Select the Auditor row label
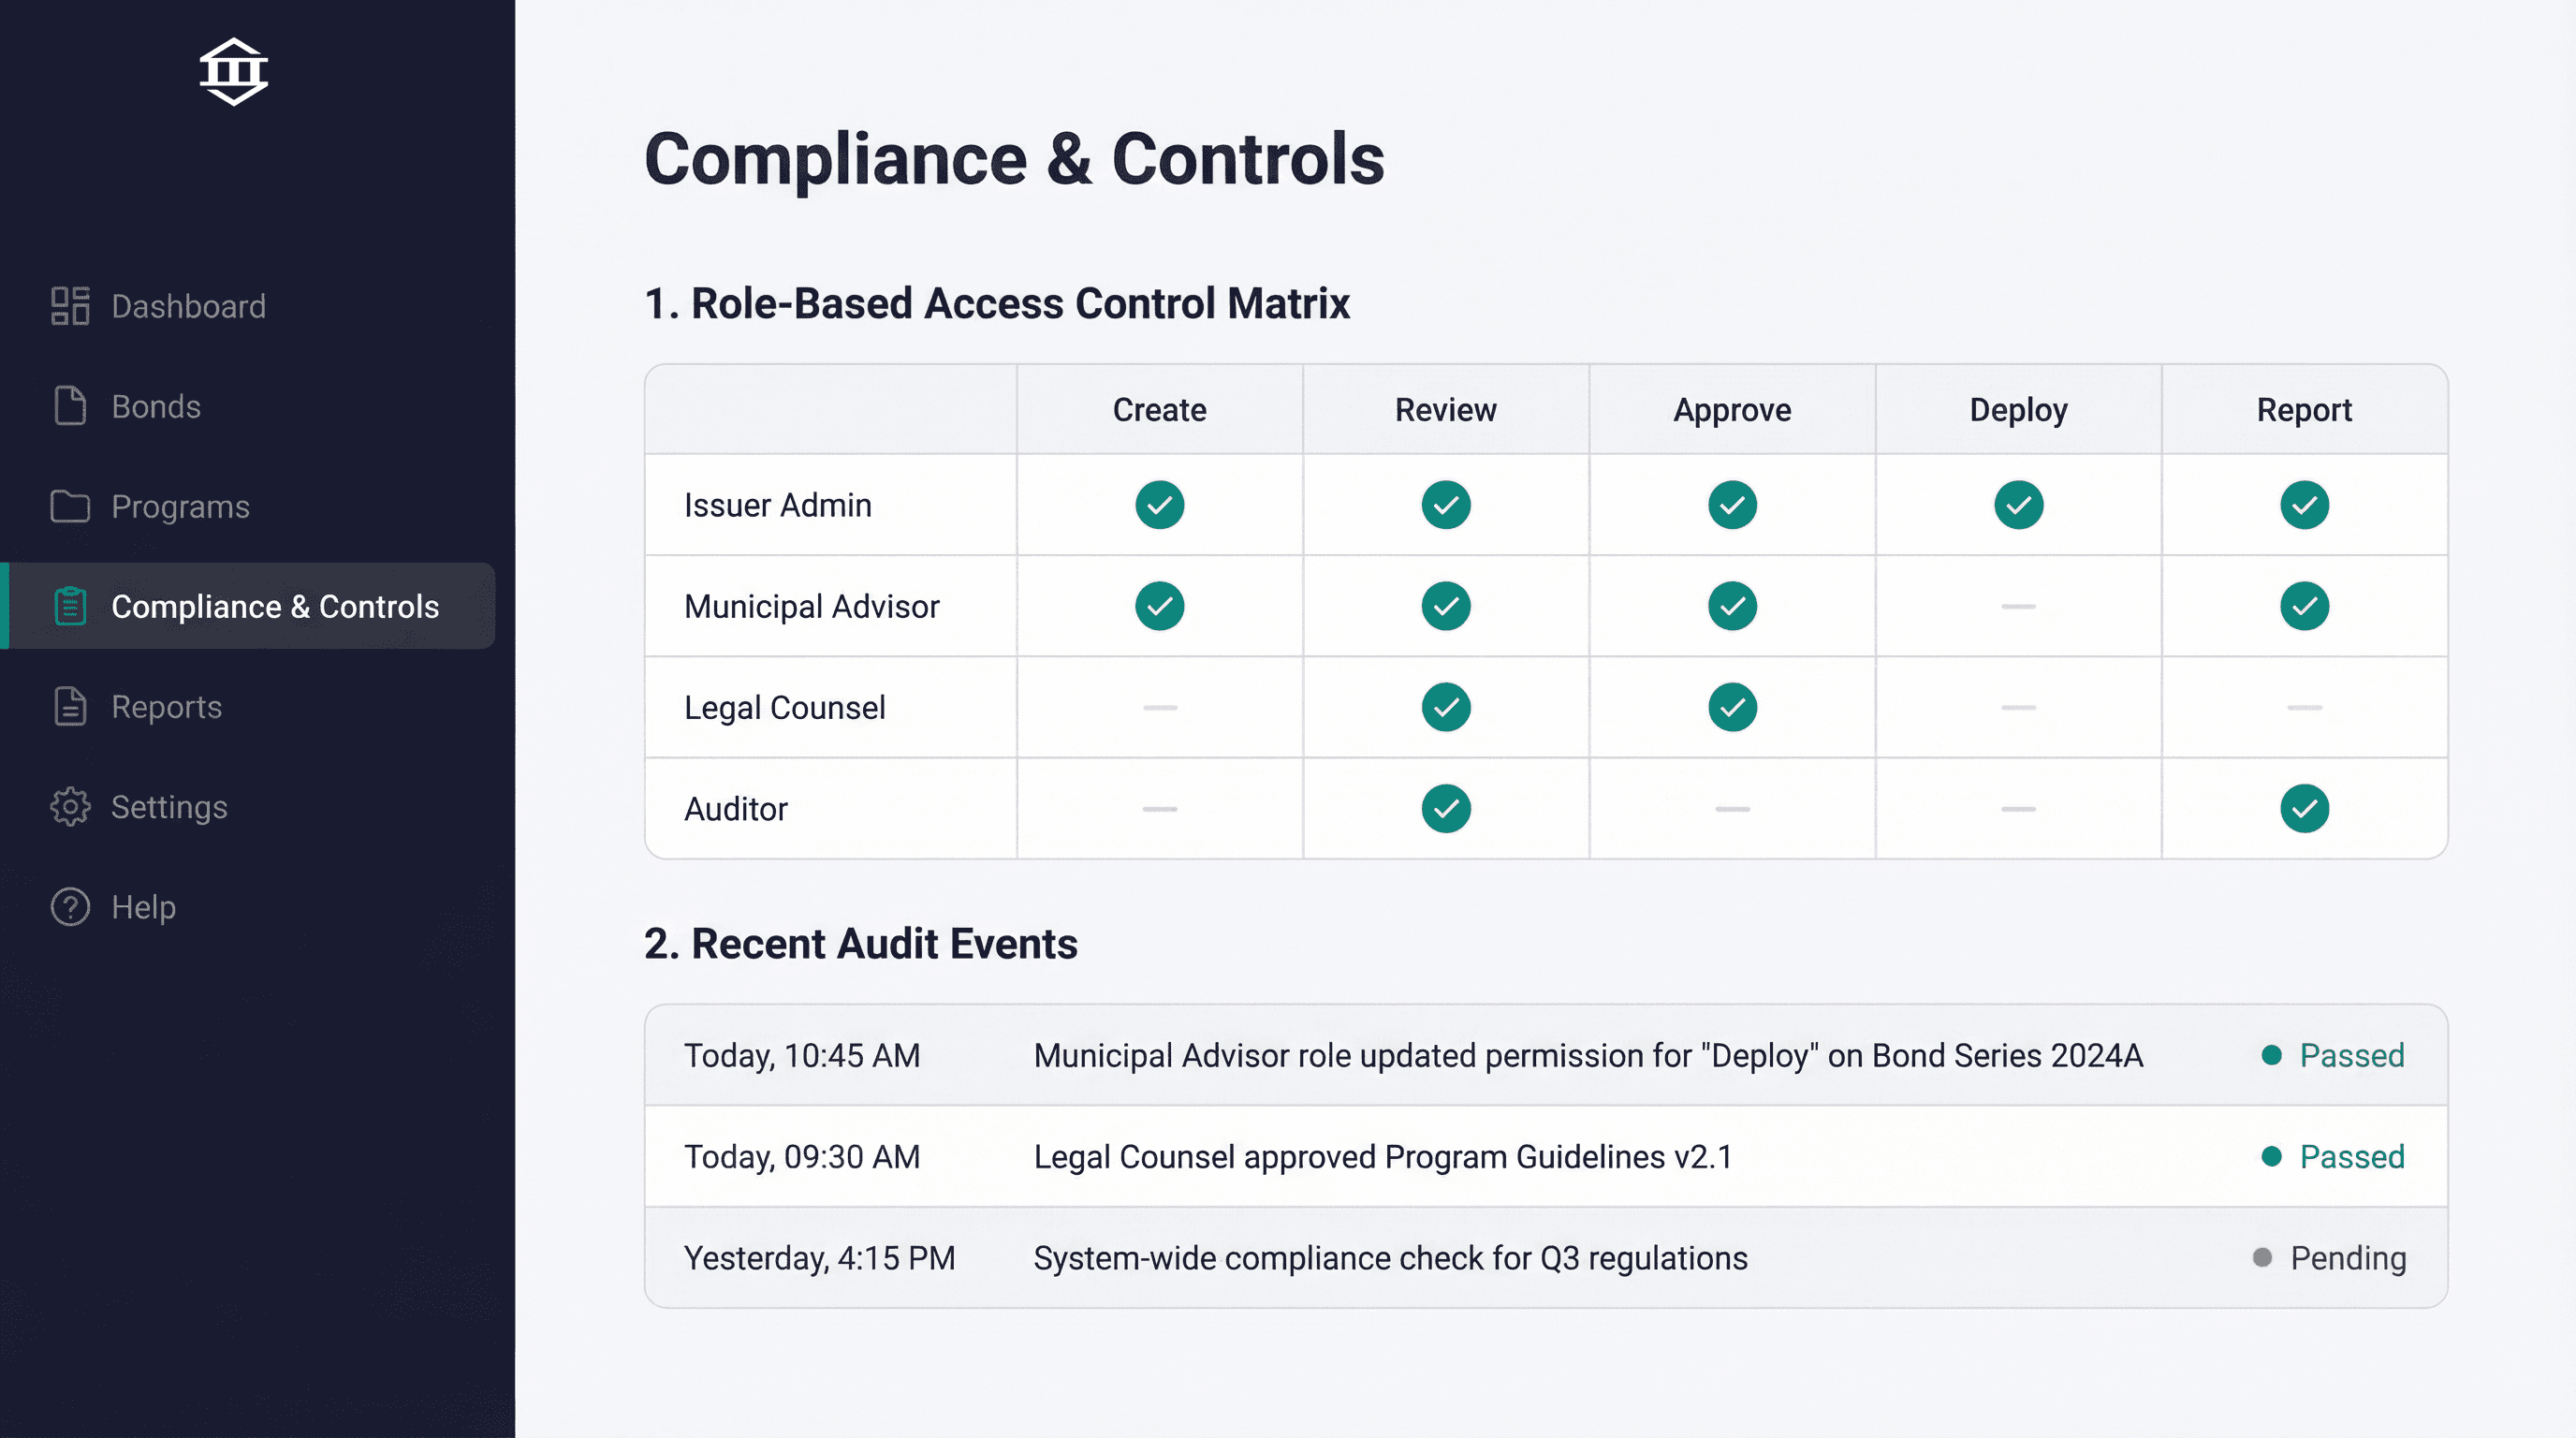Image resolution: width=2576 pixels, height=1438 pixels. click(x=736, y=808)
